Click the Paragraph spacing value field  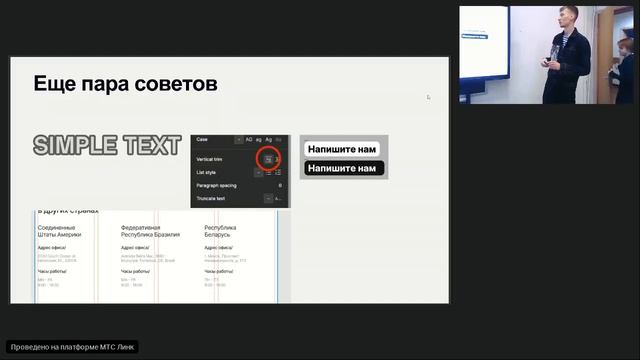[x=280, y=186]
